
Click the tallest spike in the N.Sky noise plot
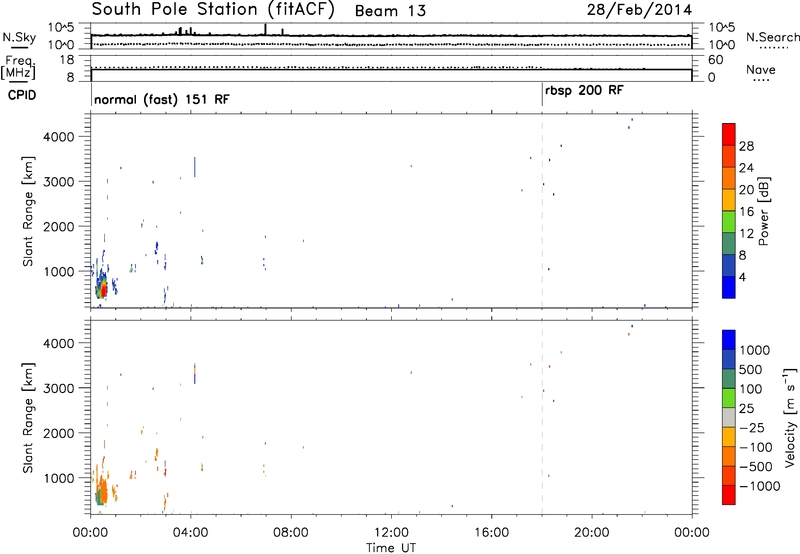click(x=265, y=29)
